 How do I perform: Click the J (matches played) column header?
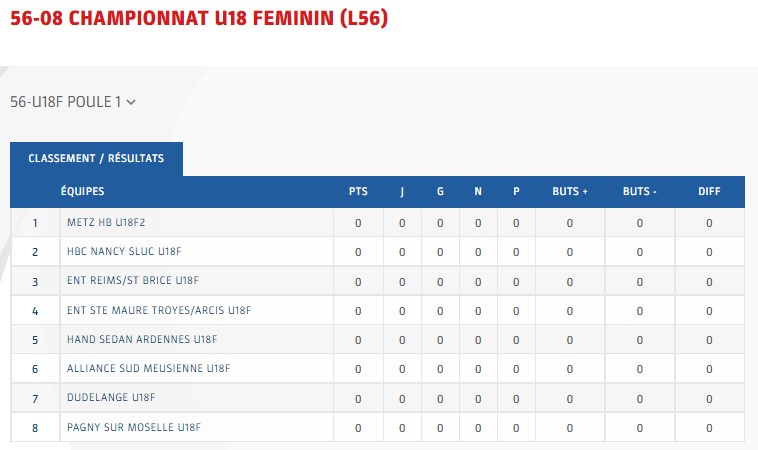pos(402,191)
